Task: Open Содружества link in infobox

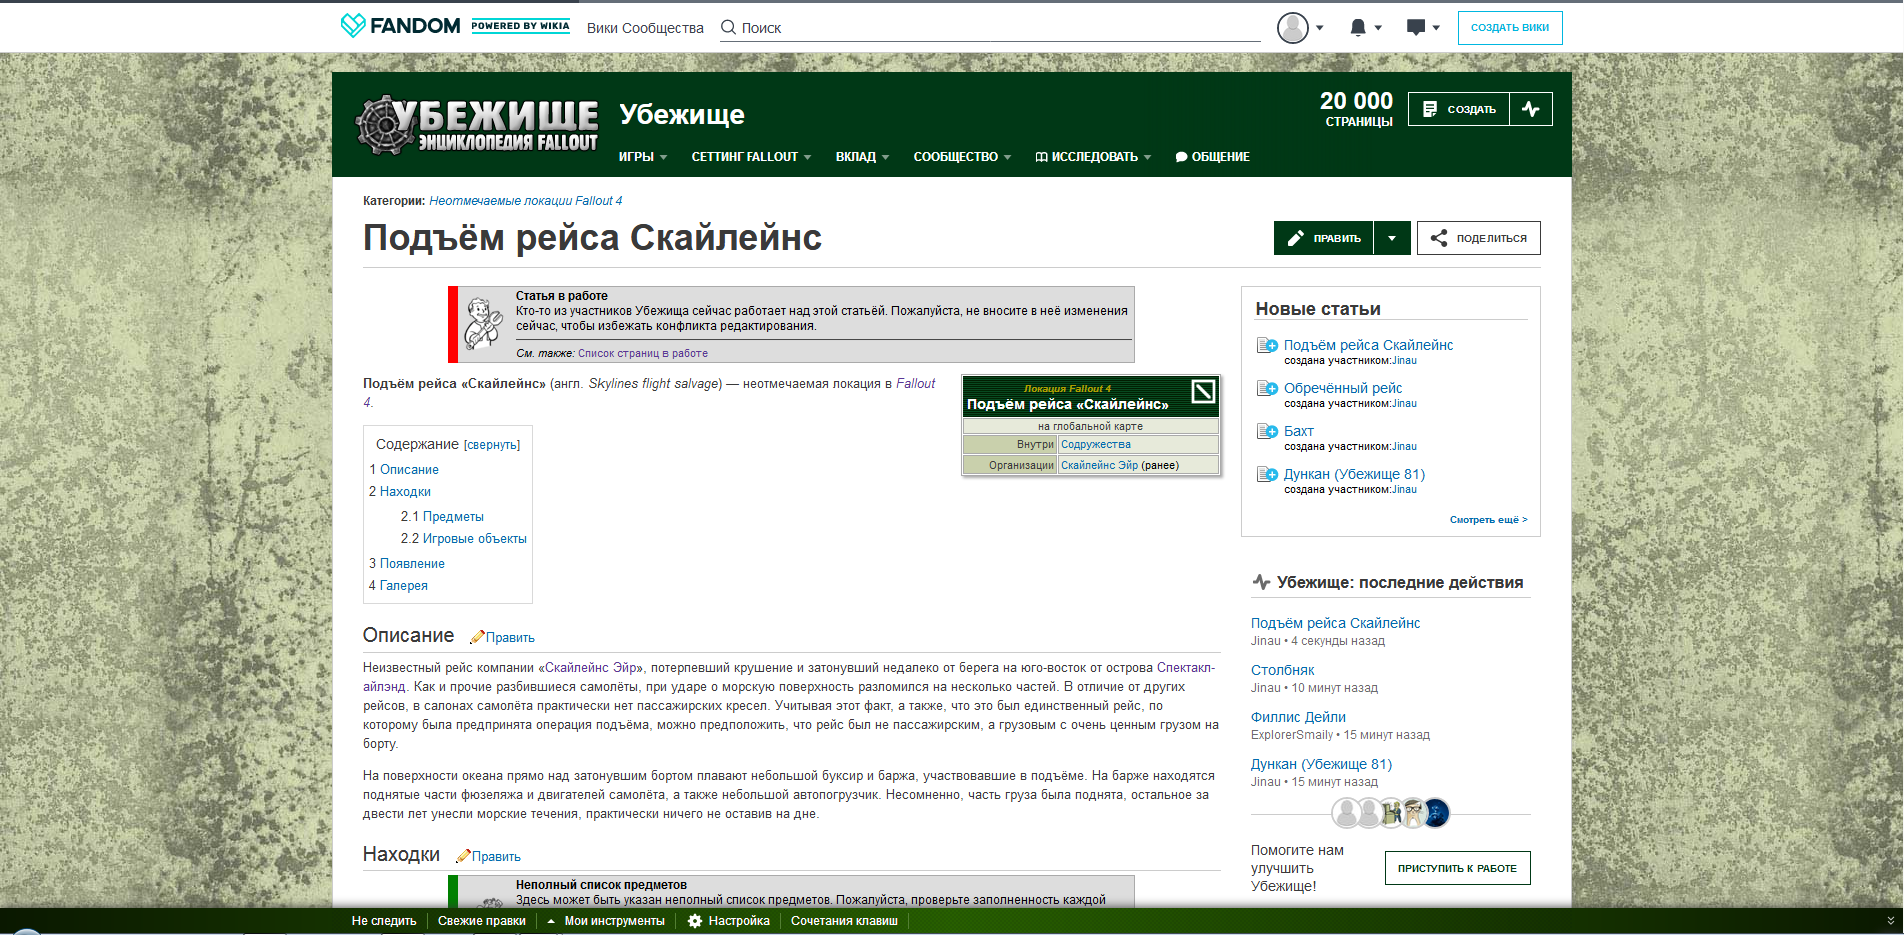Action: point(1096,445)
